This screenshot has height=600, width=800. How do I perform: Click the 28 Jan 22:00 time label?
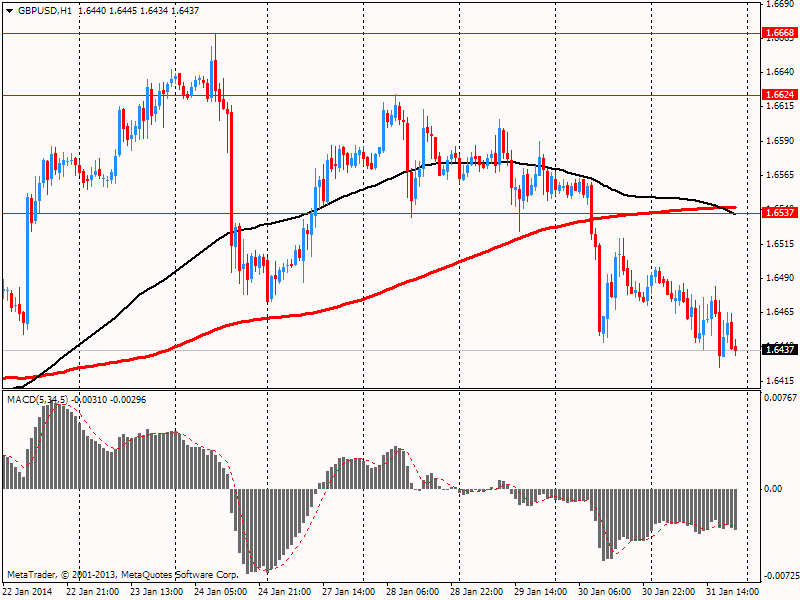click(x=477, y=592)
